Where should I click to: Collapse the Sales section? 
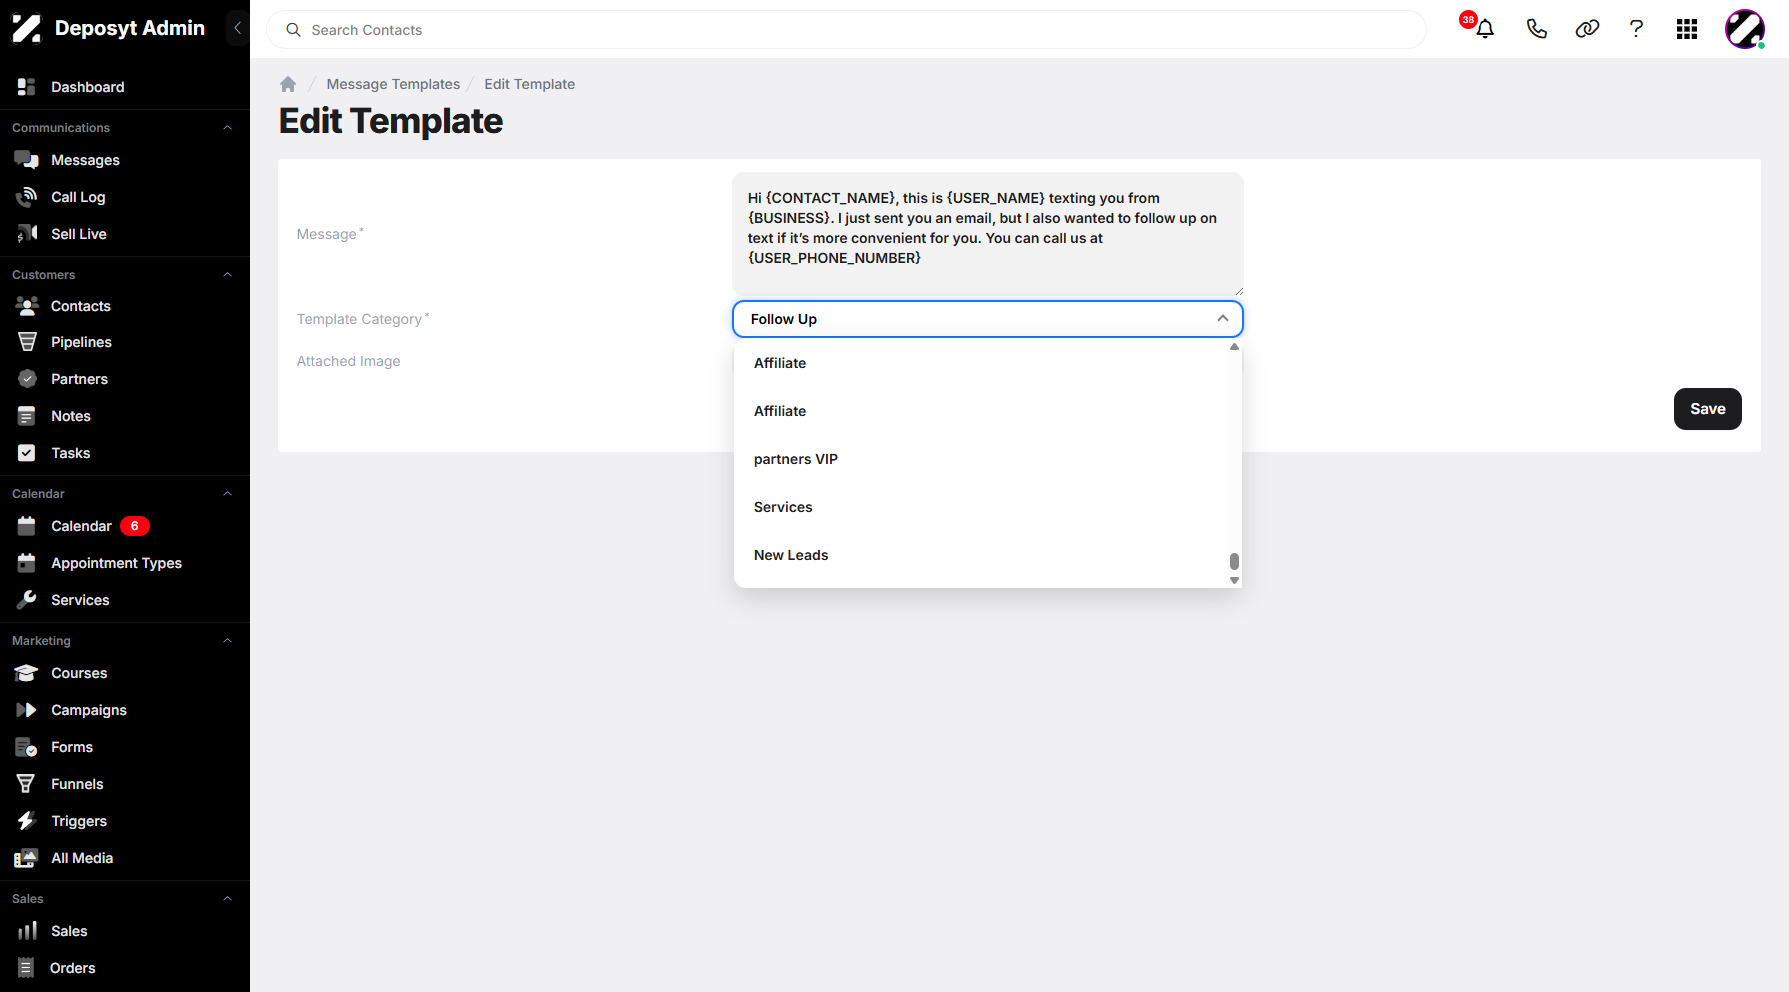pos(227,899)
